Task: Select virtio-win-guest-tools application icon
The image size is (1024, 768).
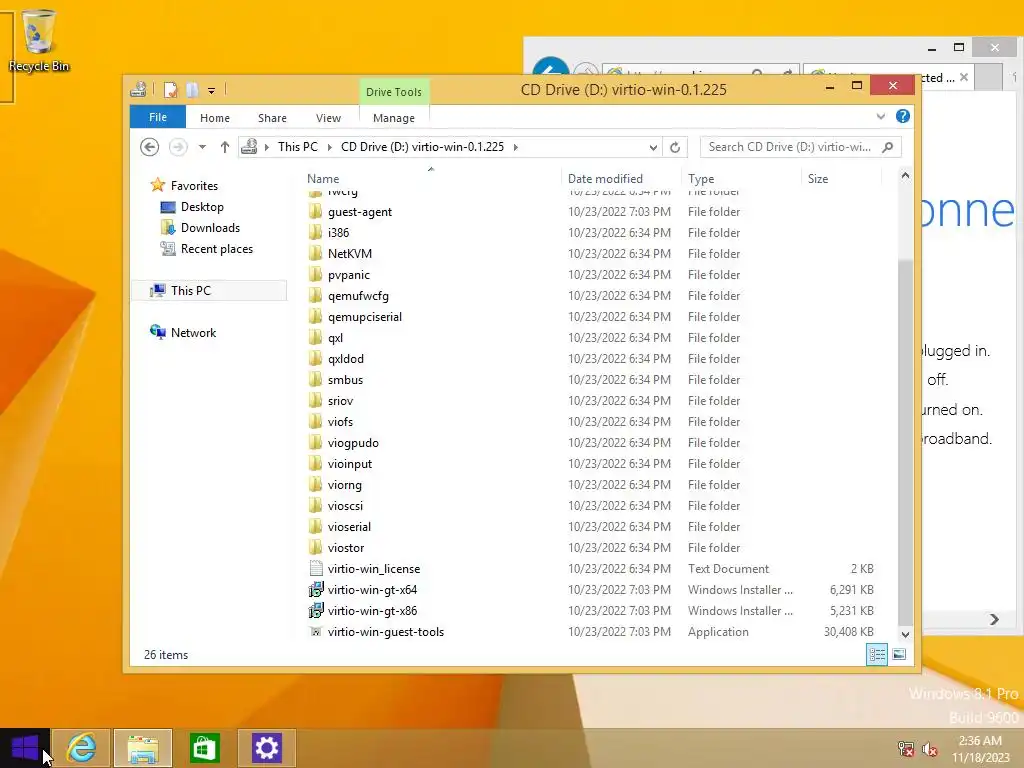Action: [x=316, y=632]
